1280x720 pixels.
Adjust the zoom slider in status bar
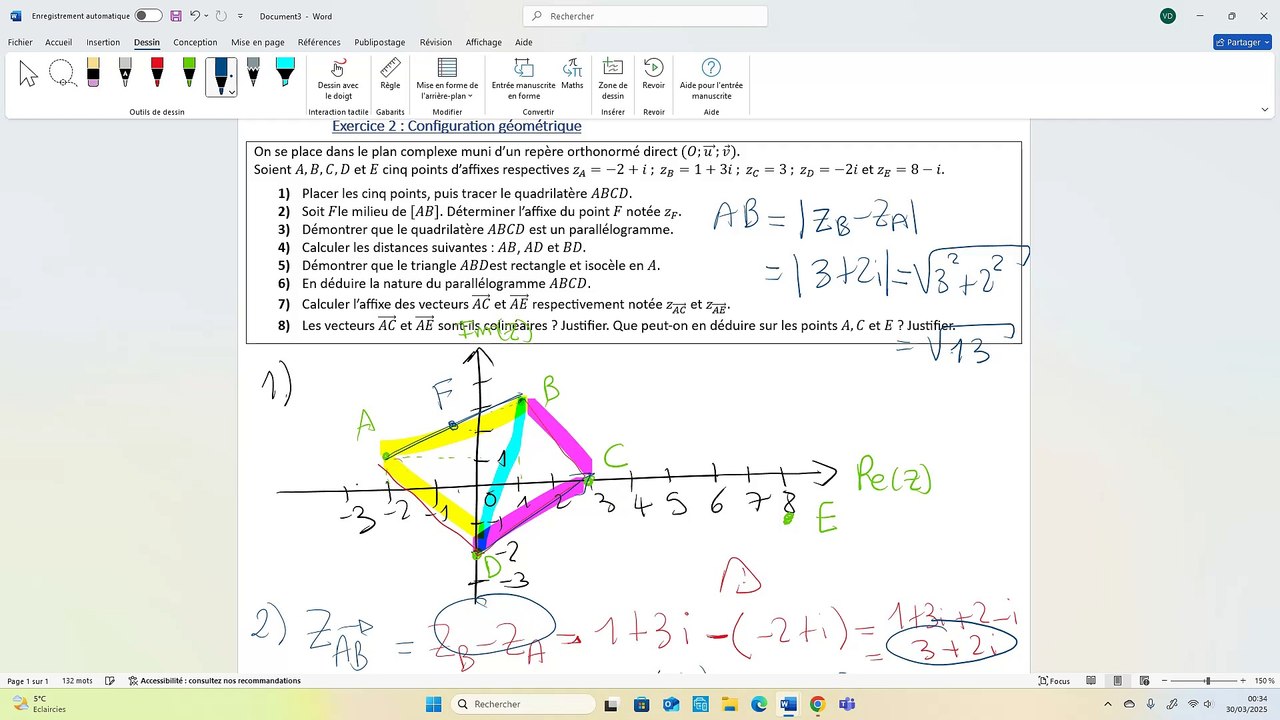pos(1207,681)
